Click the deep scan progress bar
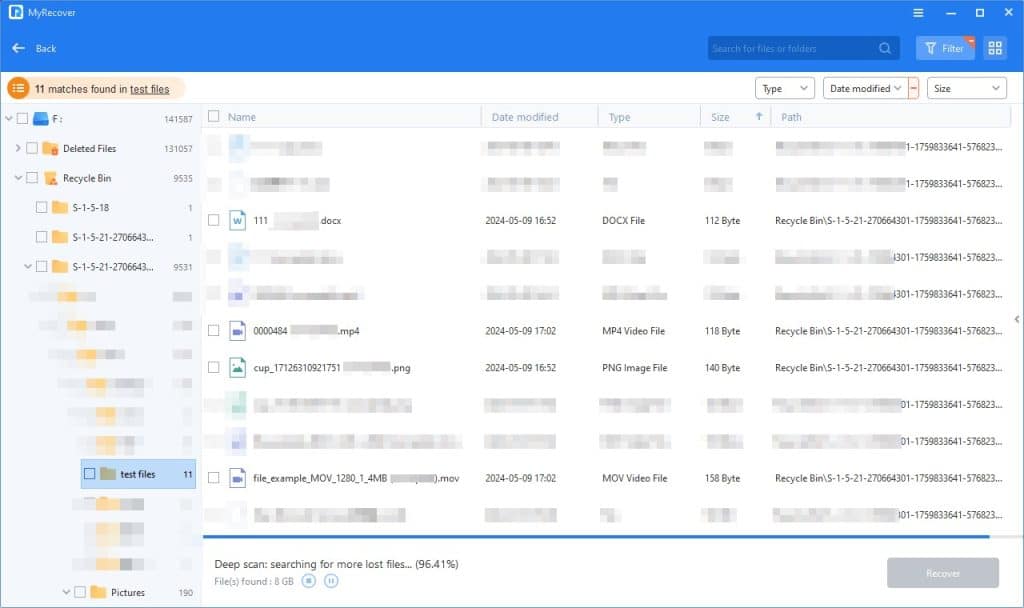Screen dimensions: 1024x608 [611, 536]
